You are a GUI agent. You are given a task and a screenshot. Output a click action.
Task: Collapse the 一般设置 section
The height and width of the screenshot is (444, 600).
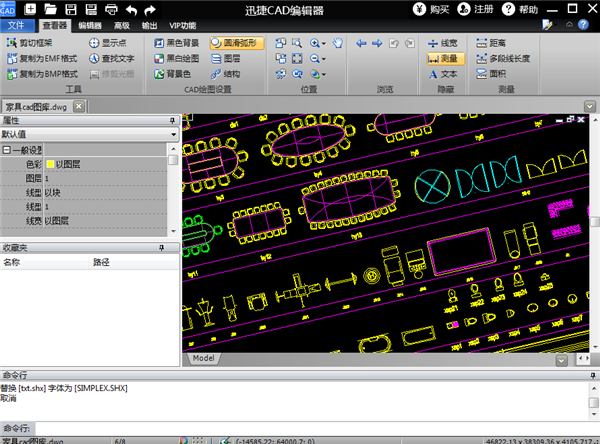[7, 150]
